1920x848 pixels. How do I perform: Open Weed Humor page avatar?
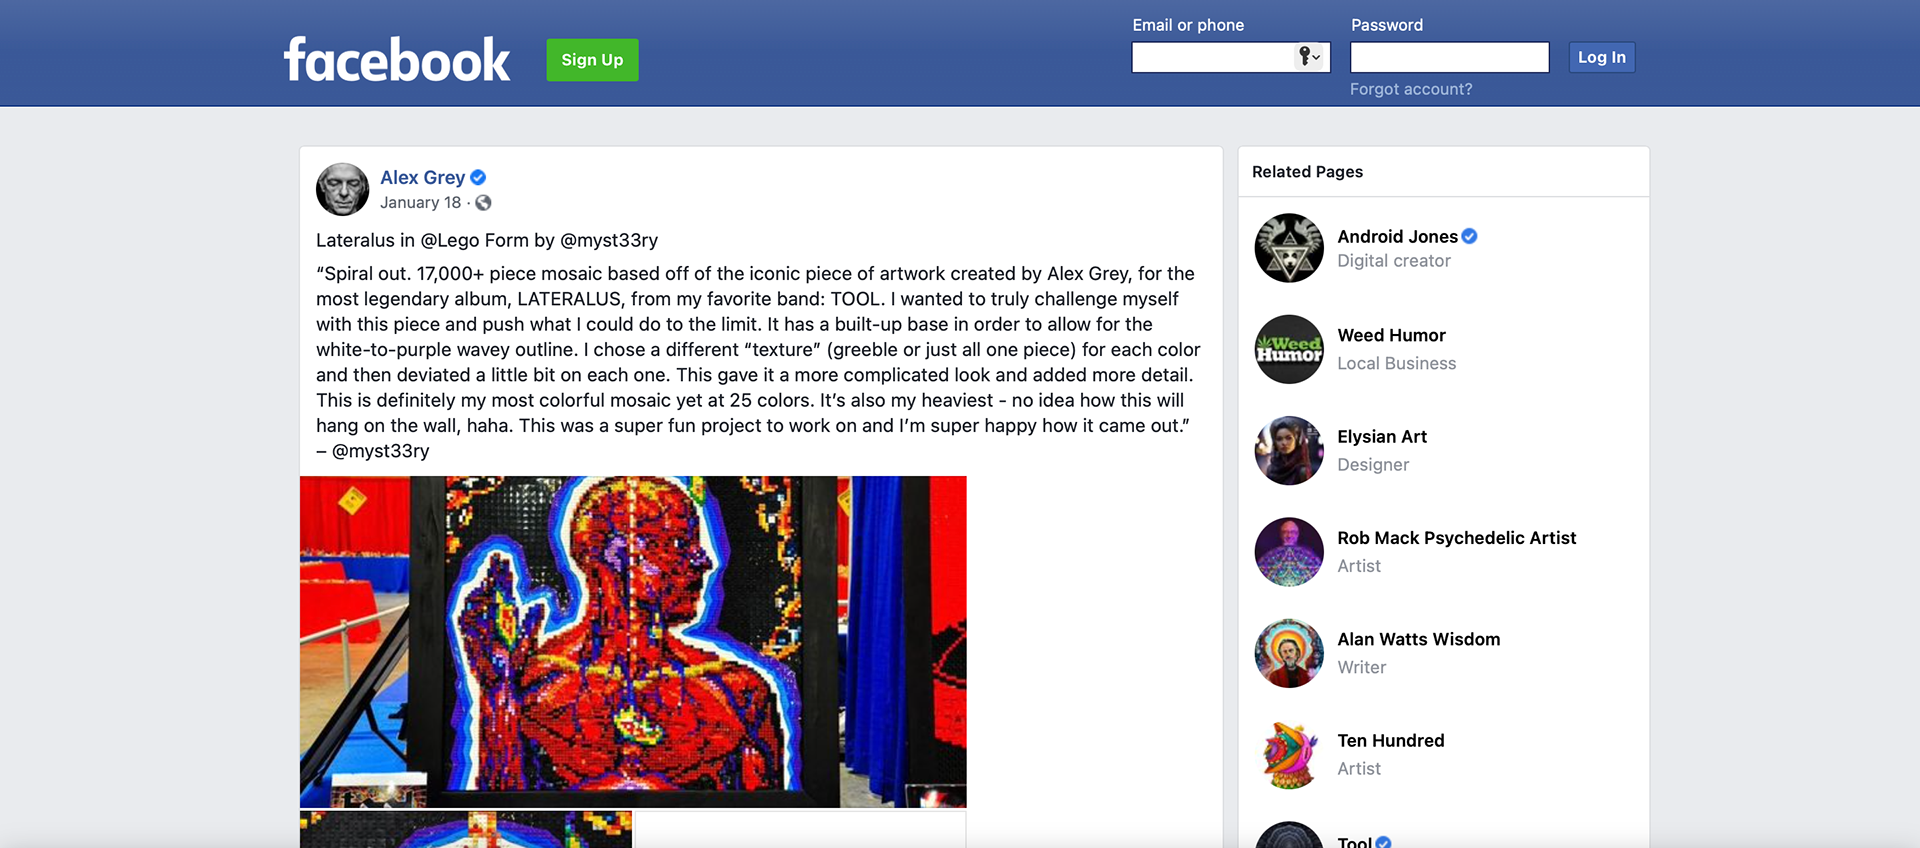(1289, 349)
